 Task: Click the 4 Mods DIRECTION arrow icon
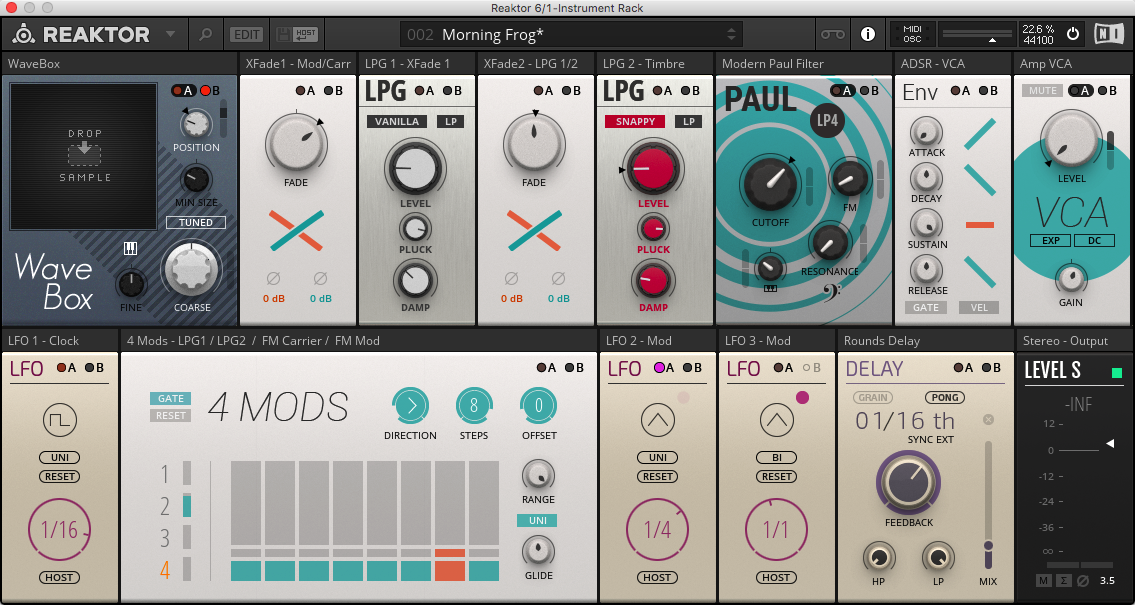410,405
